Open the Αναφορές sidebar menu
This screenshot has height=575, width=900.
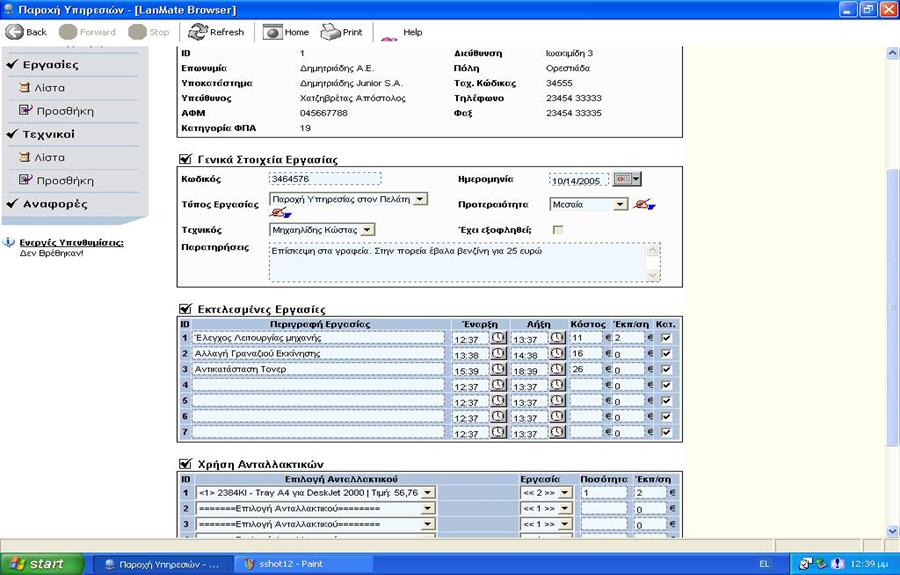(x=55, y=204)
